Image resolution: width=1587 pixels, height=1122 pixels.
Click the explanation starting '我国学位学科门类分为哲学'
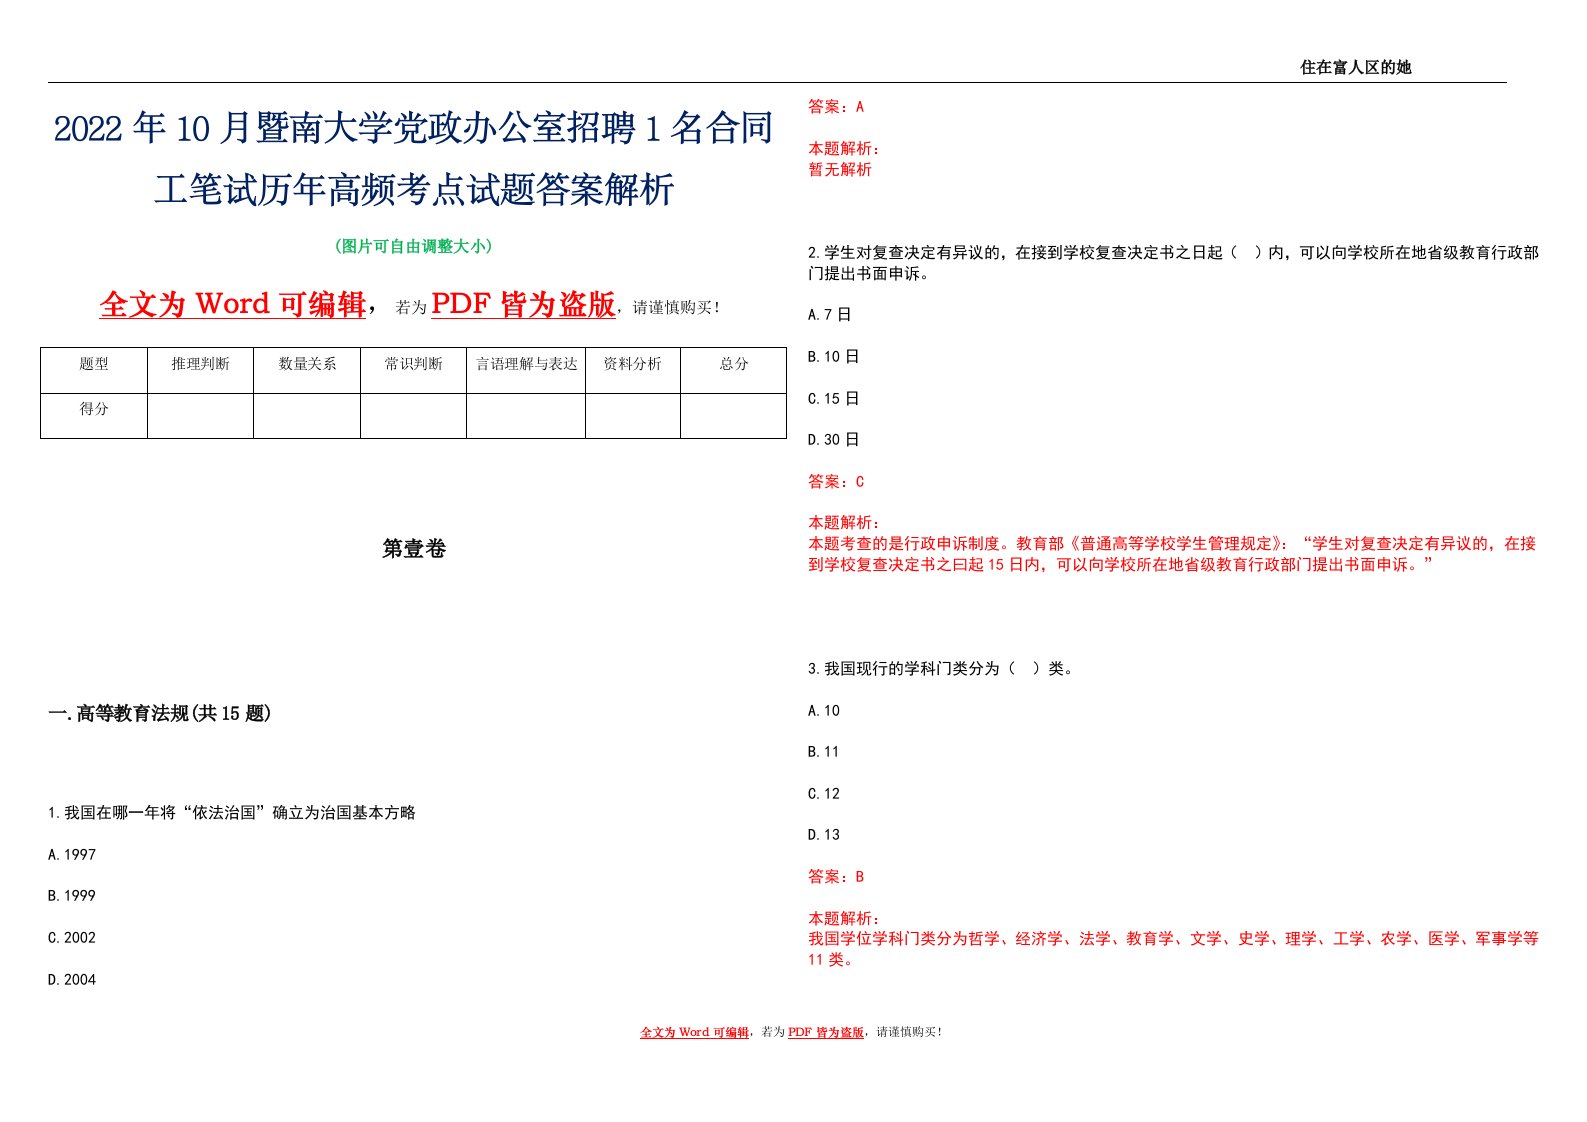coord(1174,949)
